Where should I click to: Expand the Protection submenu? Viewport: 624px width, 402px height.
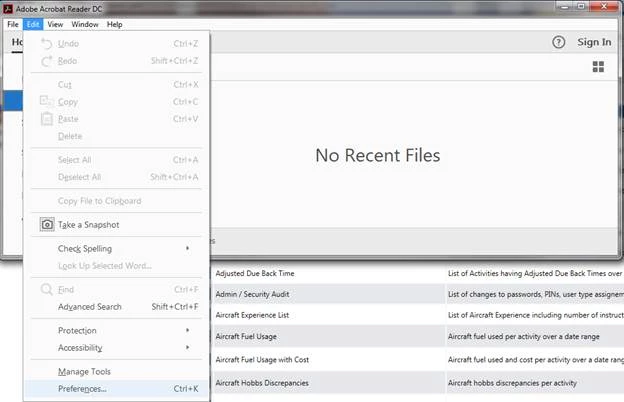tap(116, 330)
